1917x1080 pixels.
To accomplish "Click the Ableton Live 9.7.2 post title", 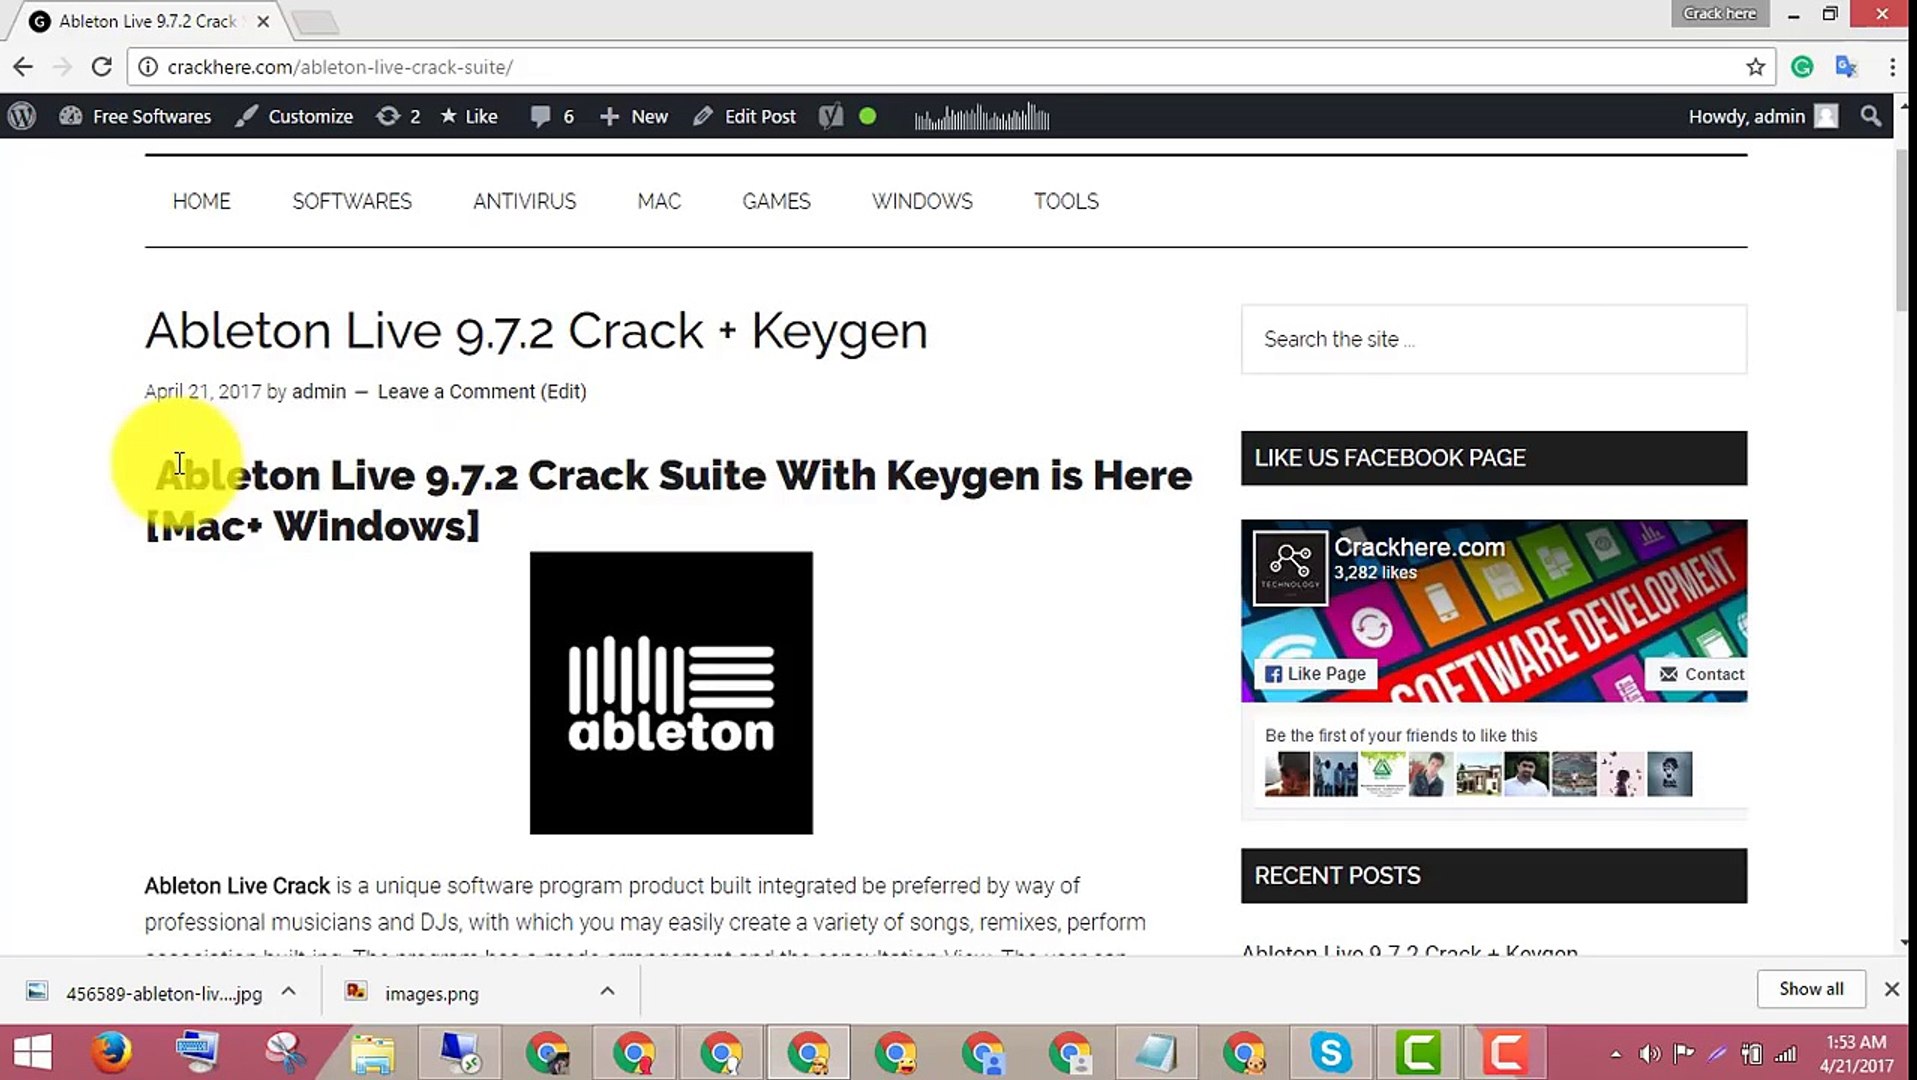I will tap(536, 331).
